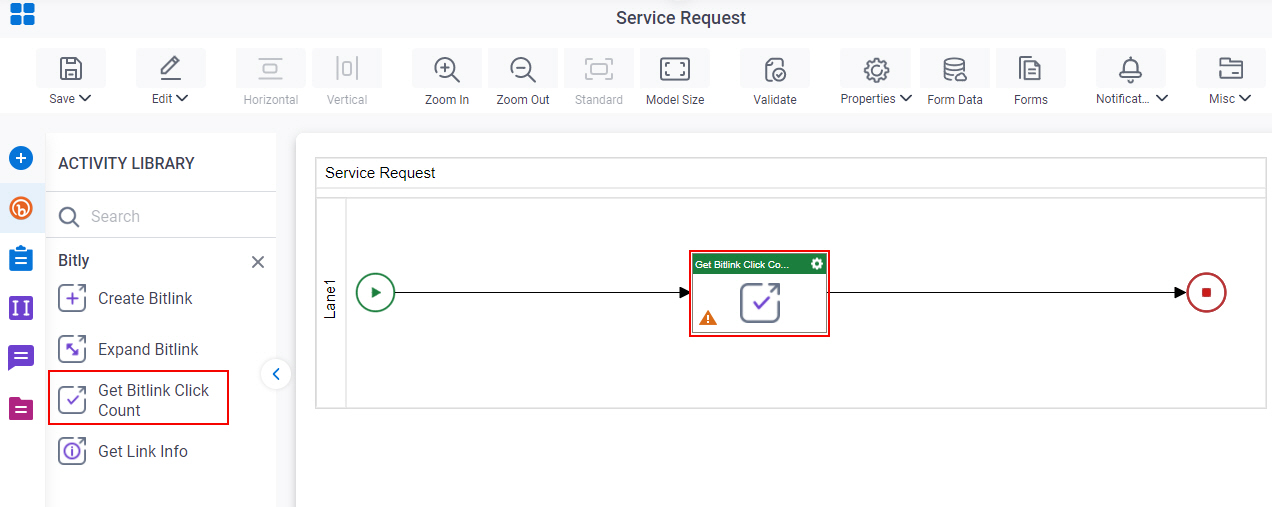
Task: Click the Service Request page title
Action: tap(681, 18)
